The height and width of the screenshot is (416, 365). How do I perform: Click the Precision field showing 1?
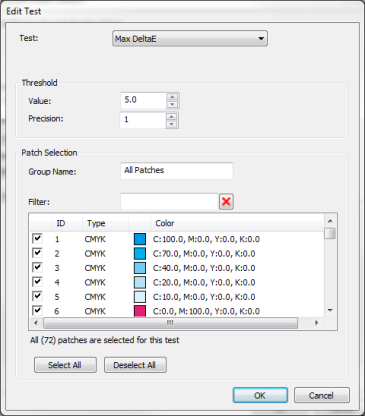tap(143, 120)
